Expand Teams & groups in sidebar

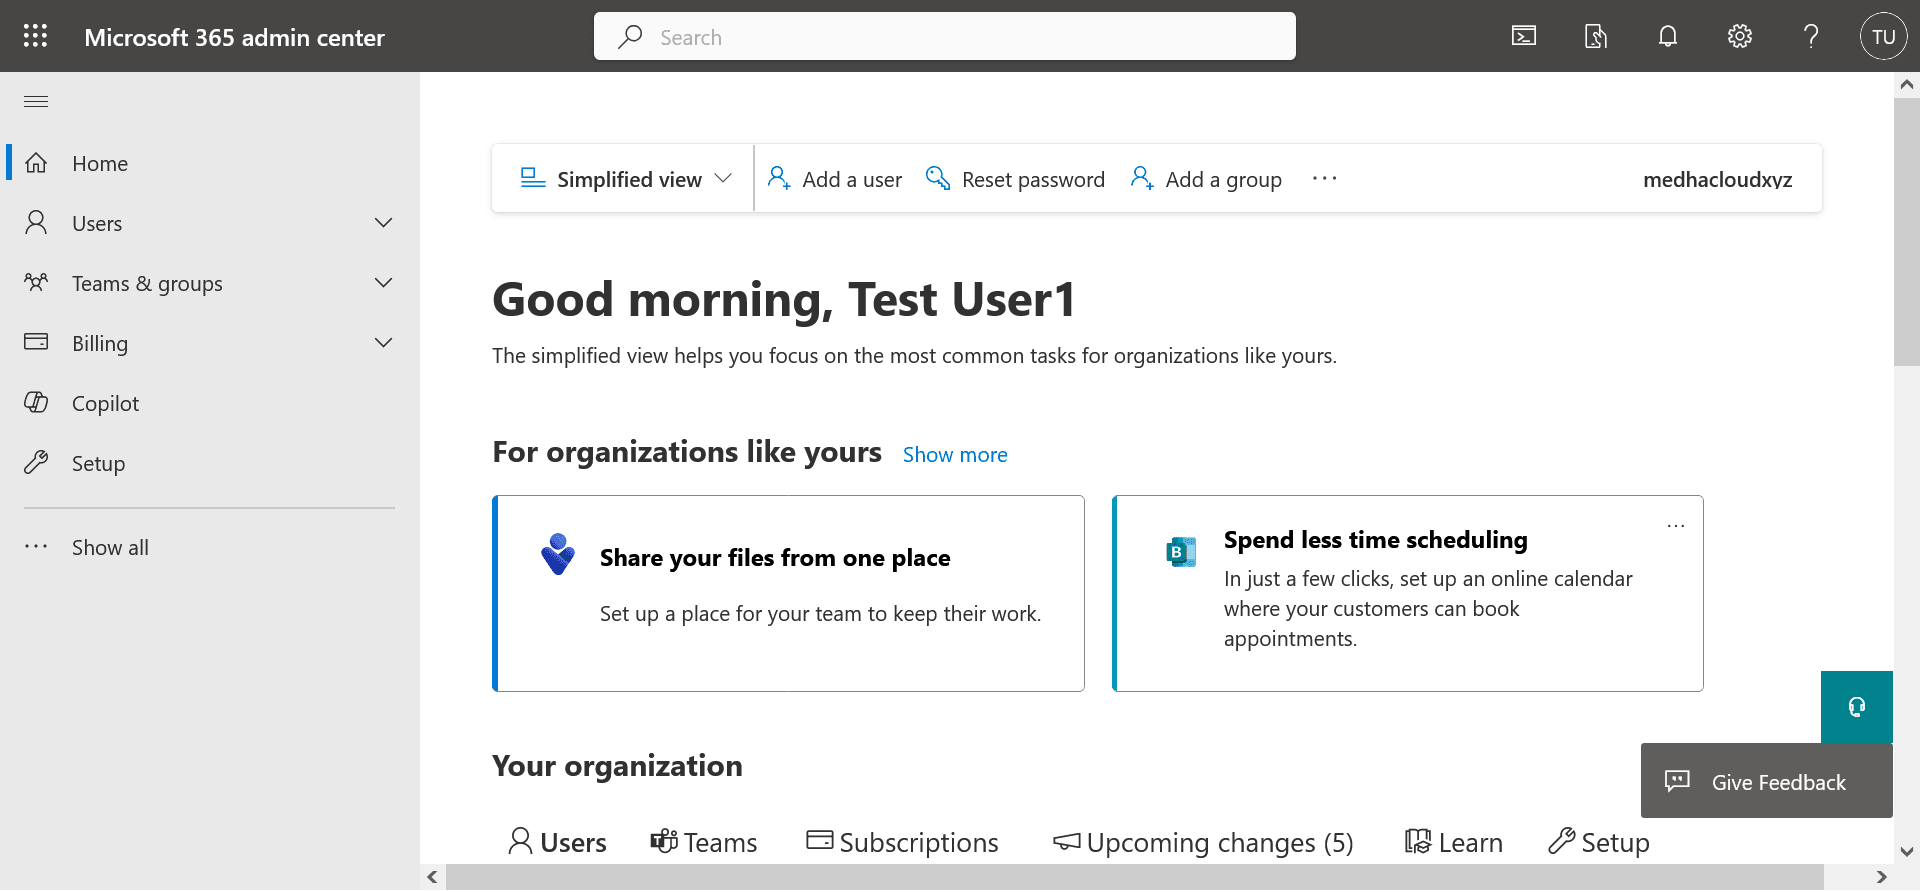383,283
